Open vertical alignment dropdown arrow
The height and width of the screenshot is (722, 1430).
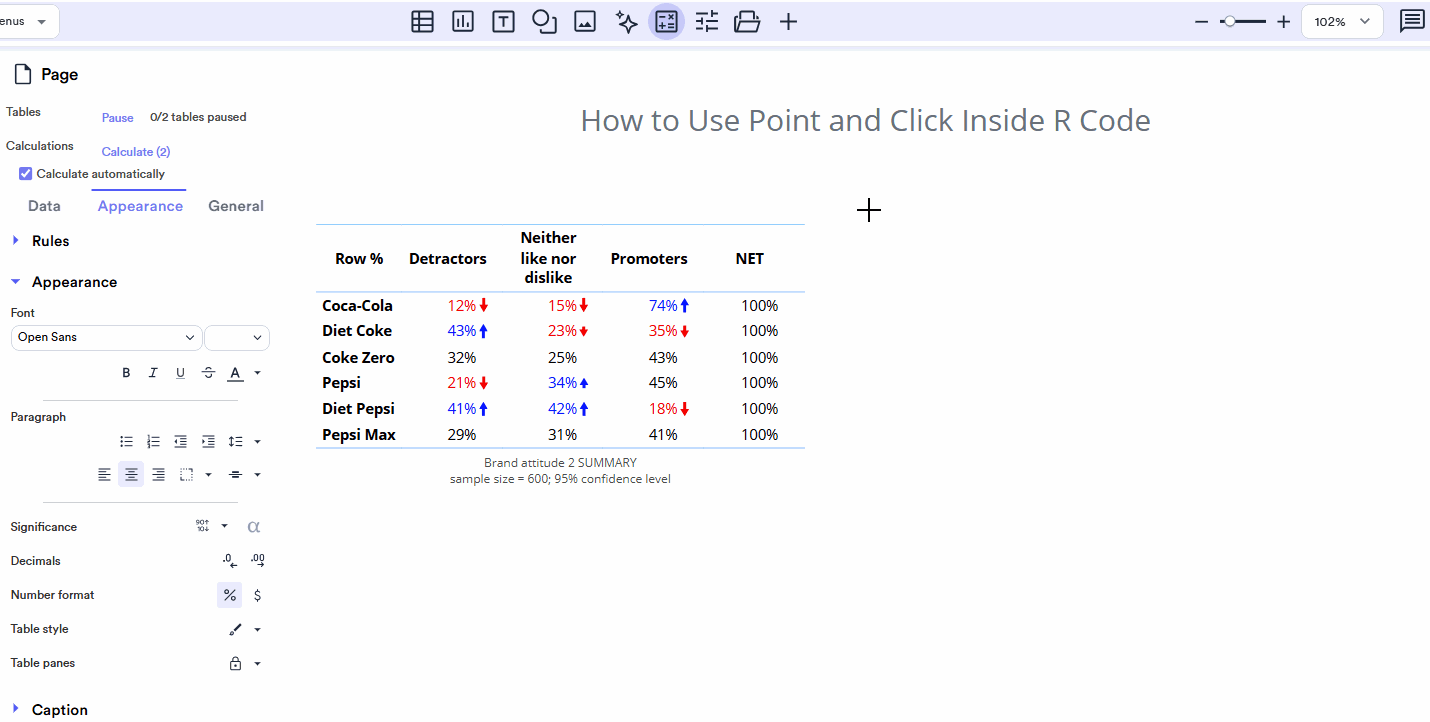click(x=257, y=474)
